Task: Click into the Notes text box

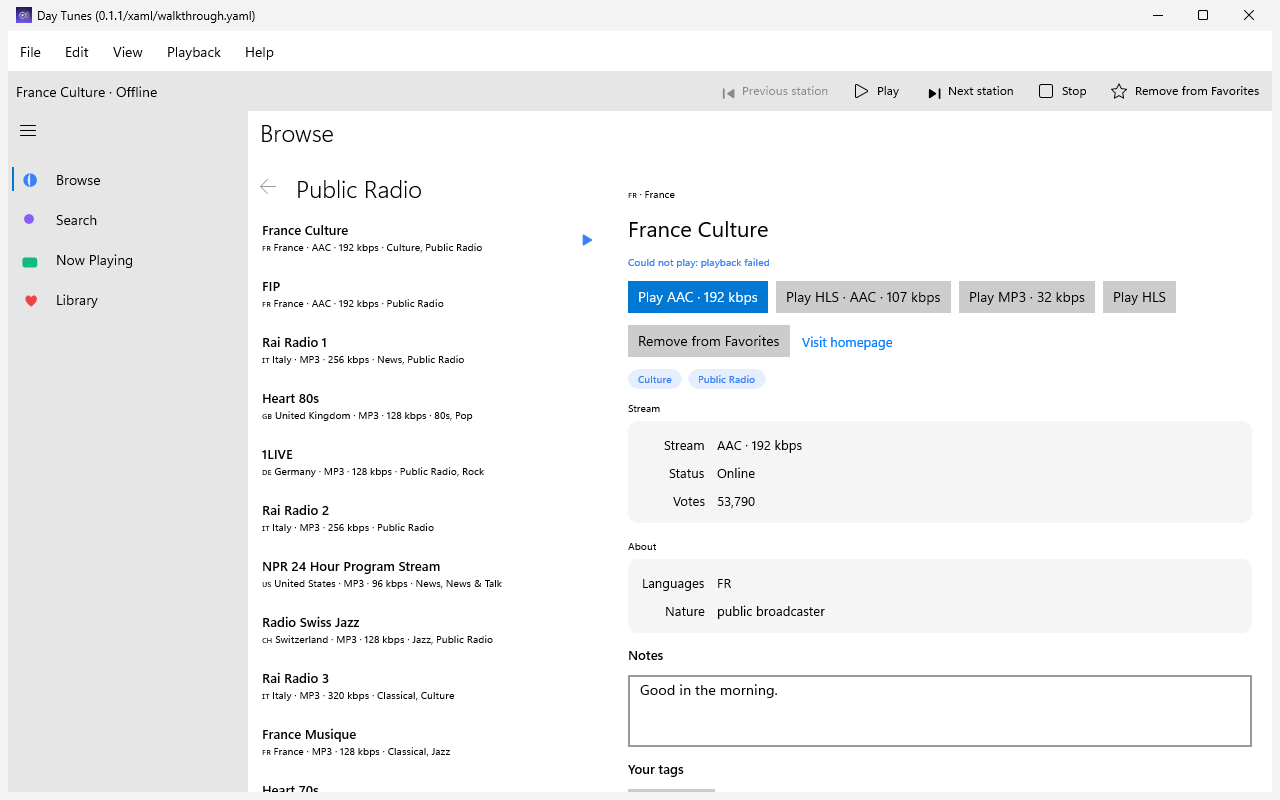Action: [940, 711]
